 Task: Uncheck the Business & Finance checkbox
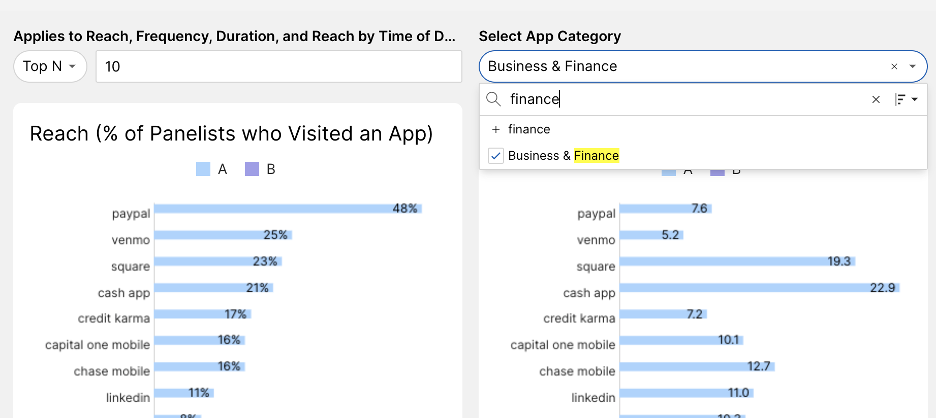click(495, 156)
